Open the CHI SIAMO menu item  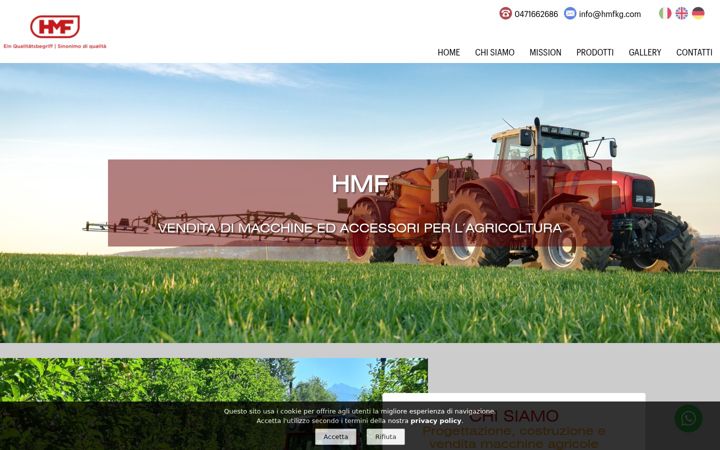tap(495, 52)
